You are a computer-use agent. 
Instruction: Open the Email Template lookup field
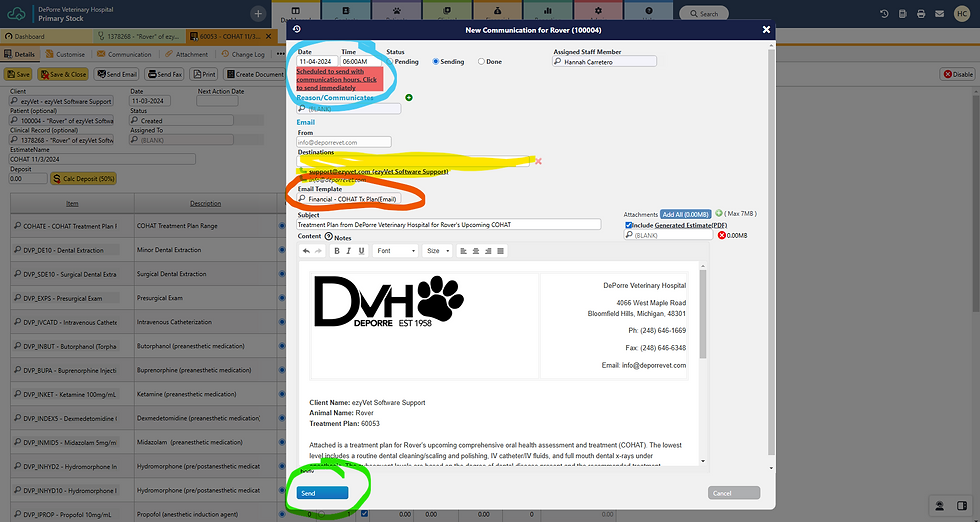click(x=349, y=199)
